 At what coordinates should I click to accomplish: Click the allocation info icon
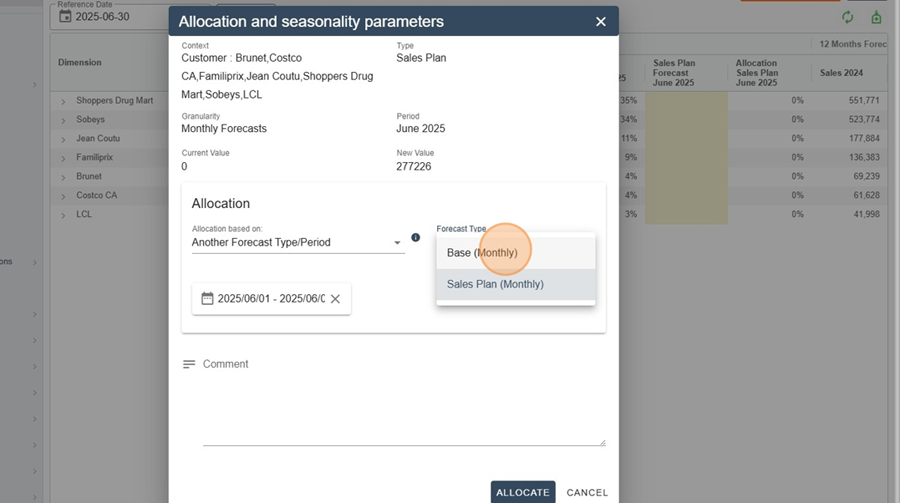click(x=416, y=237)
